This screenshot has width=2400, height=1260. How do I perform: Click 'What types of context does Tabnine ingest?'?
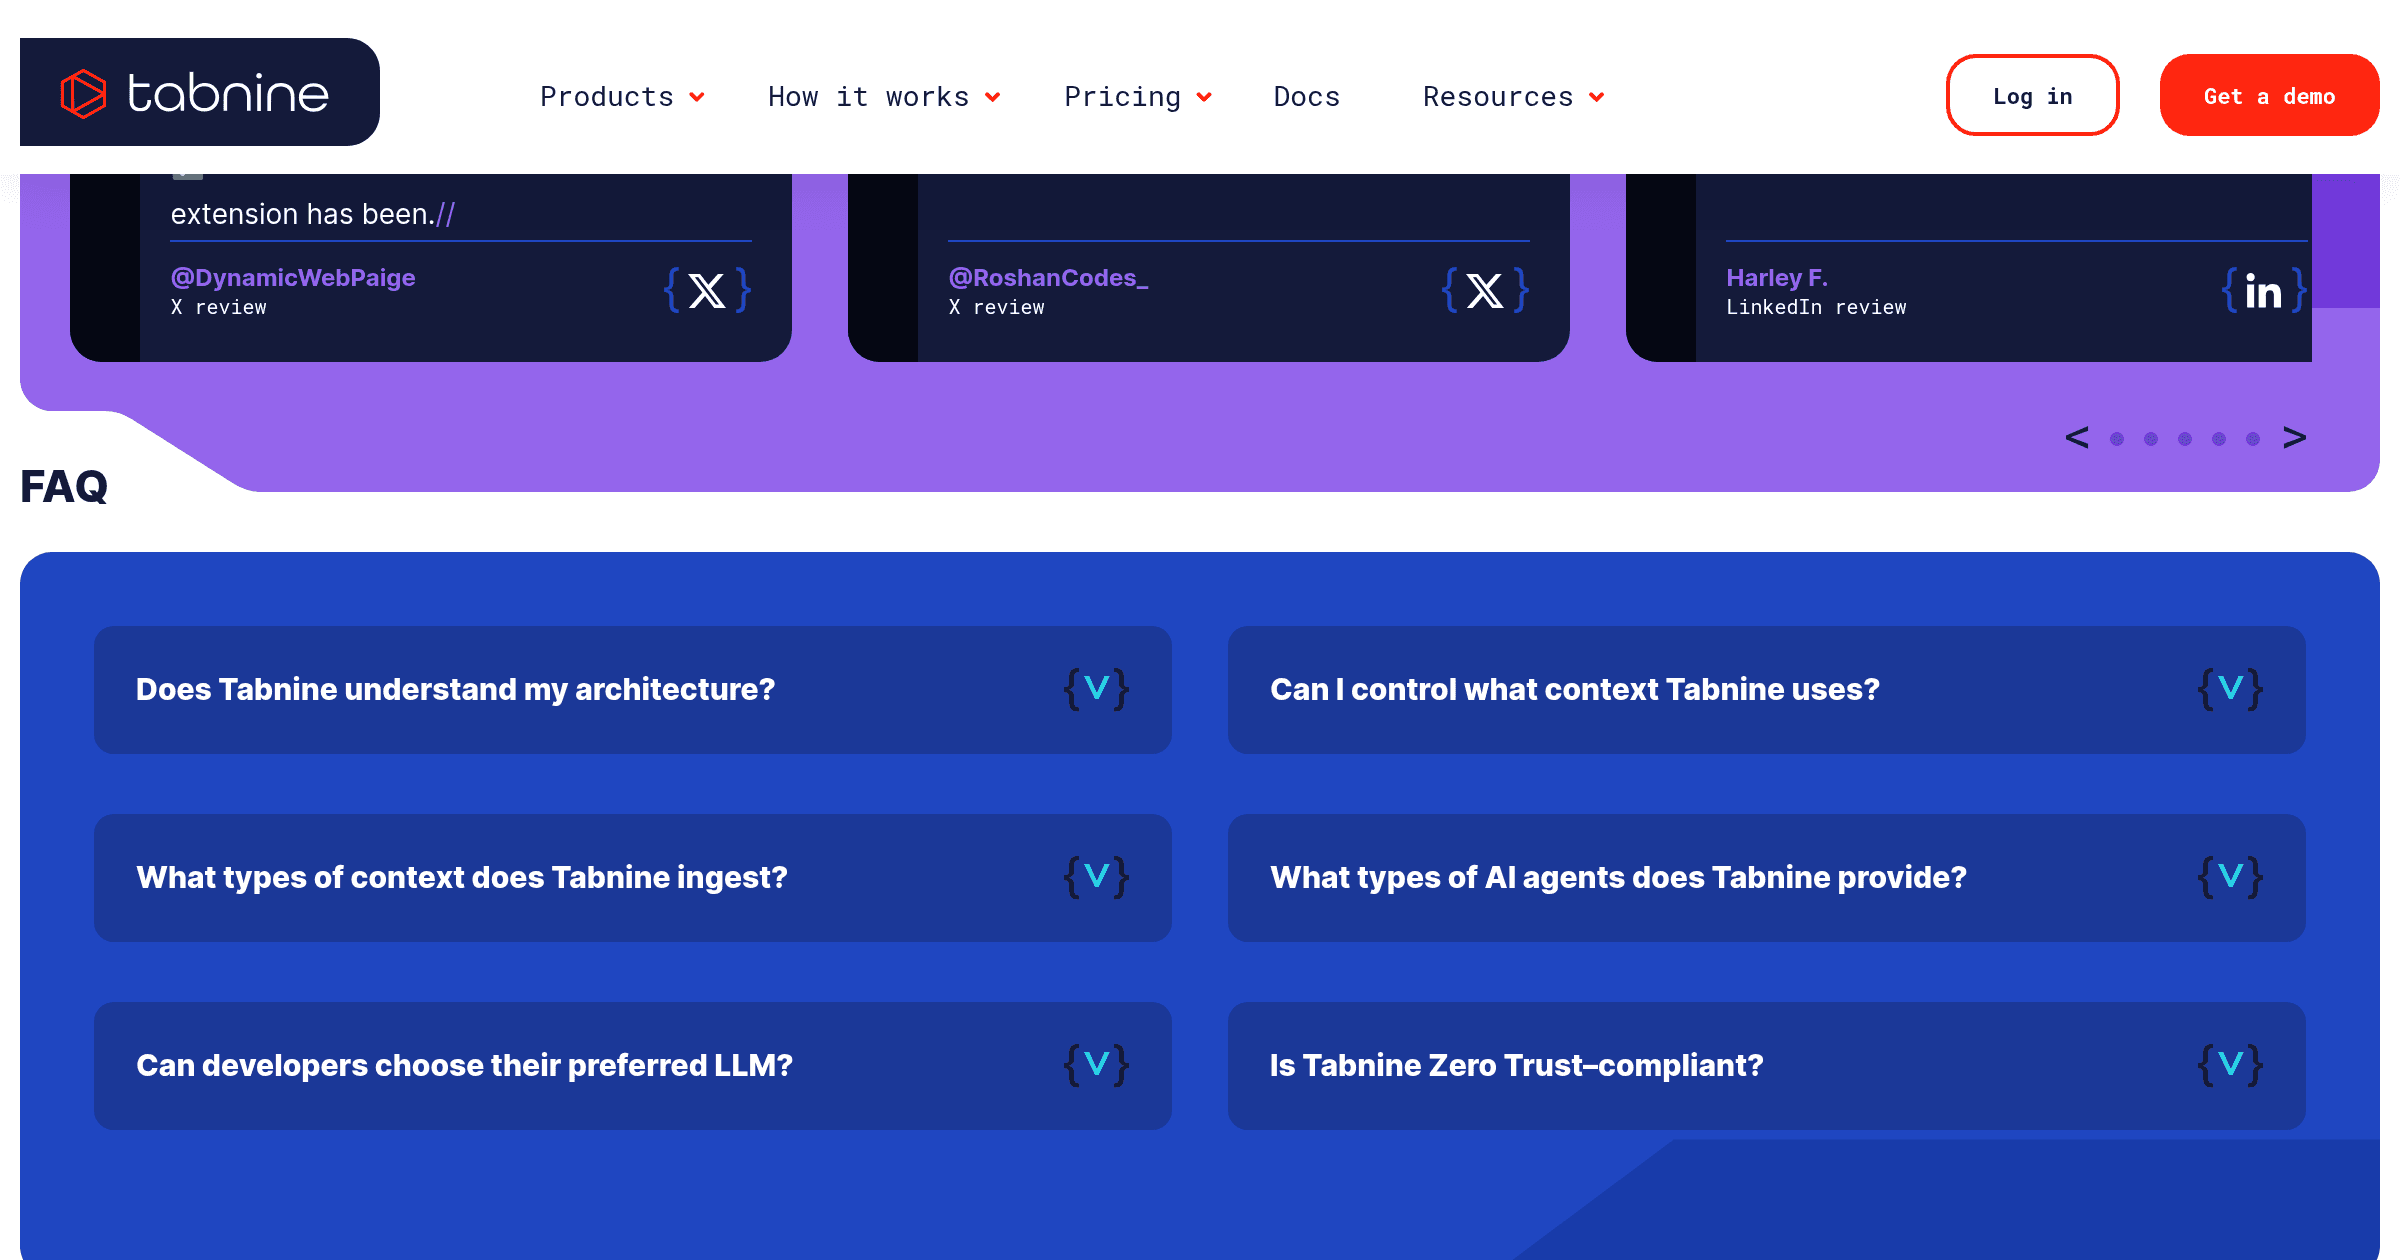point(462,877)
